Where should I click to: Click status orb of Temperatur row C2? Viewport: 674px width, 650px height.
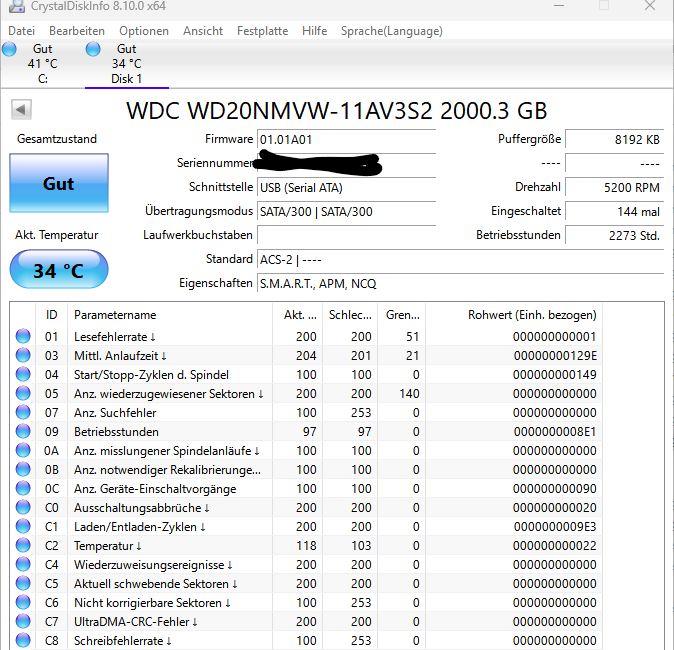[x=23, y=545]
